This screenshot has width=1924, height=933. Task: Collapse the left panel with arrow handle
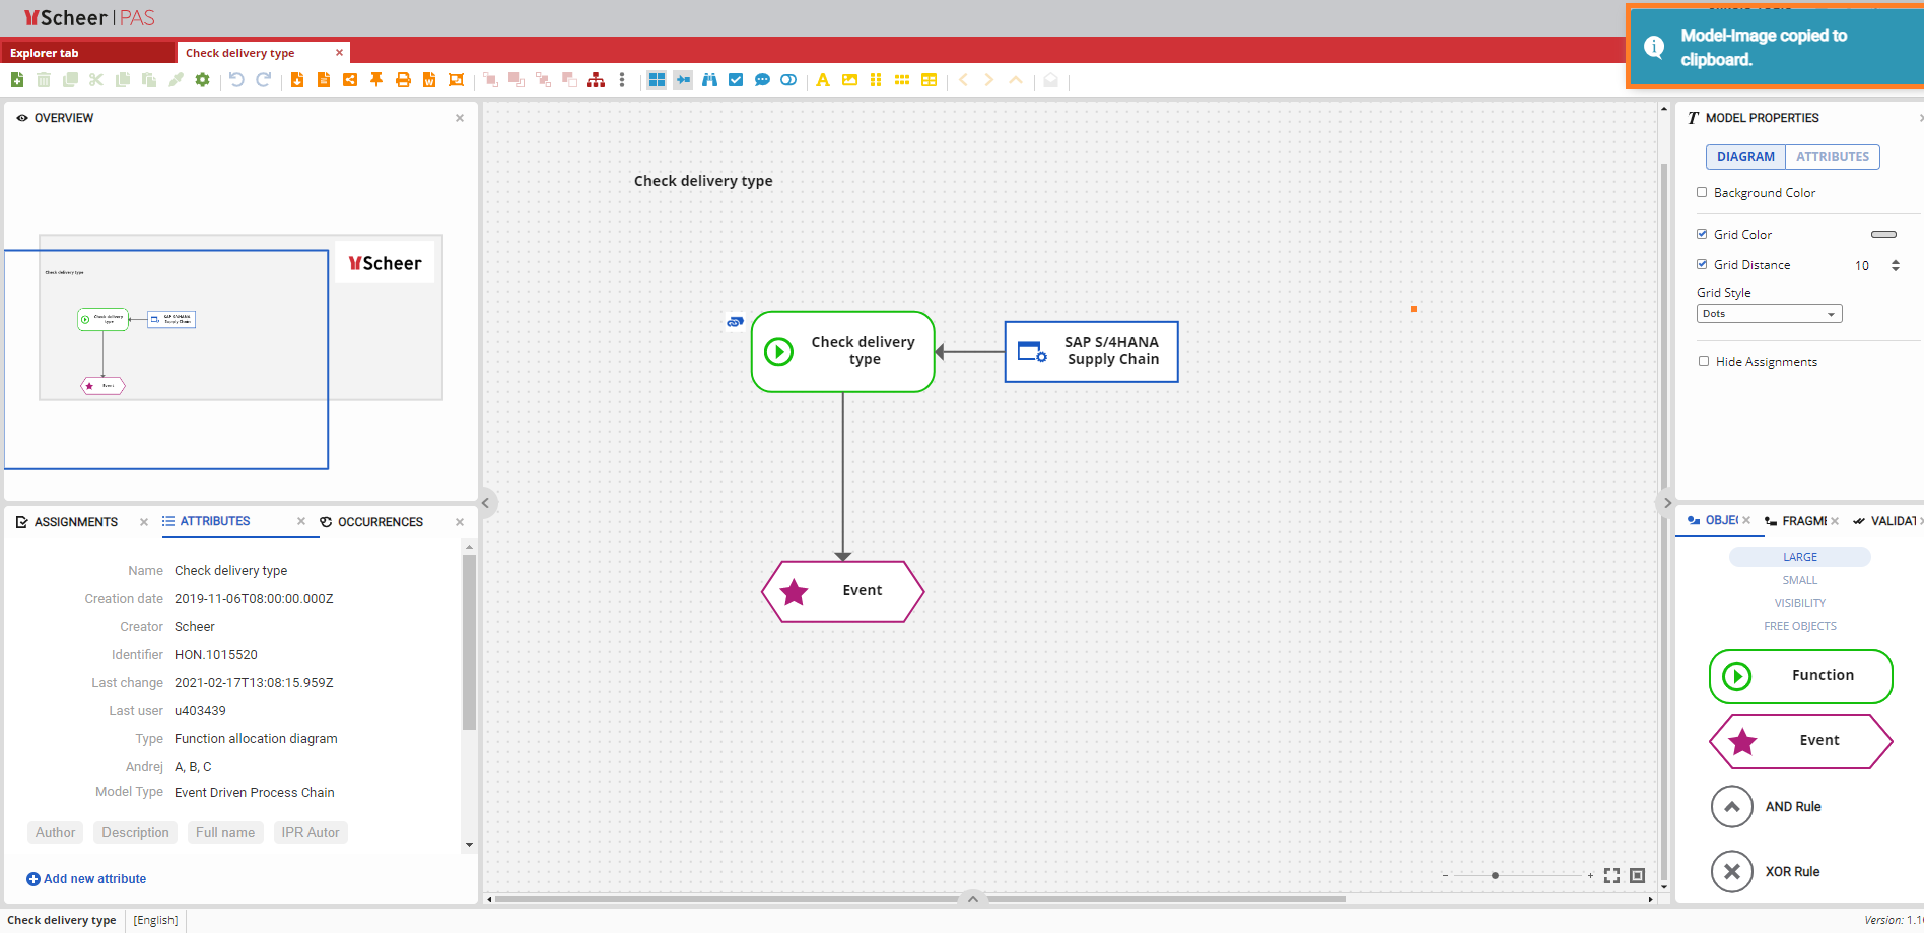485,503
